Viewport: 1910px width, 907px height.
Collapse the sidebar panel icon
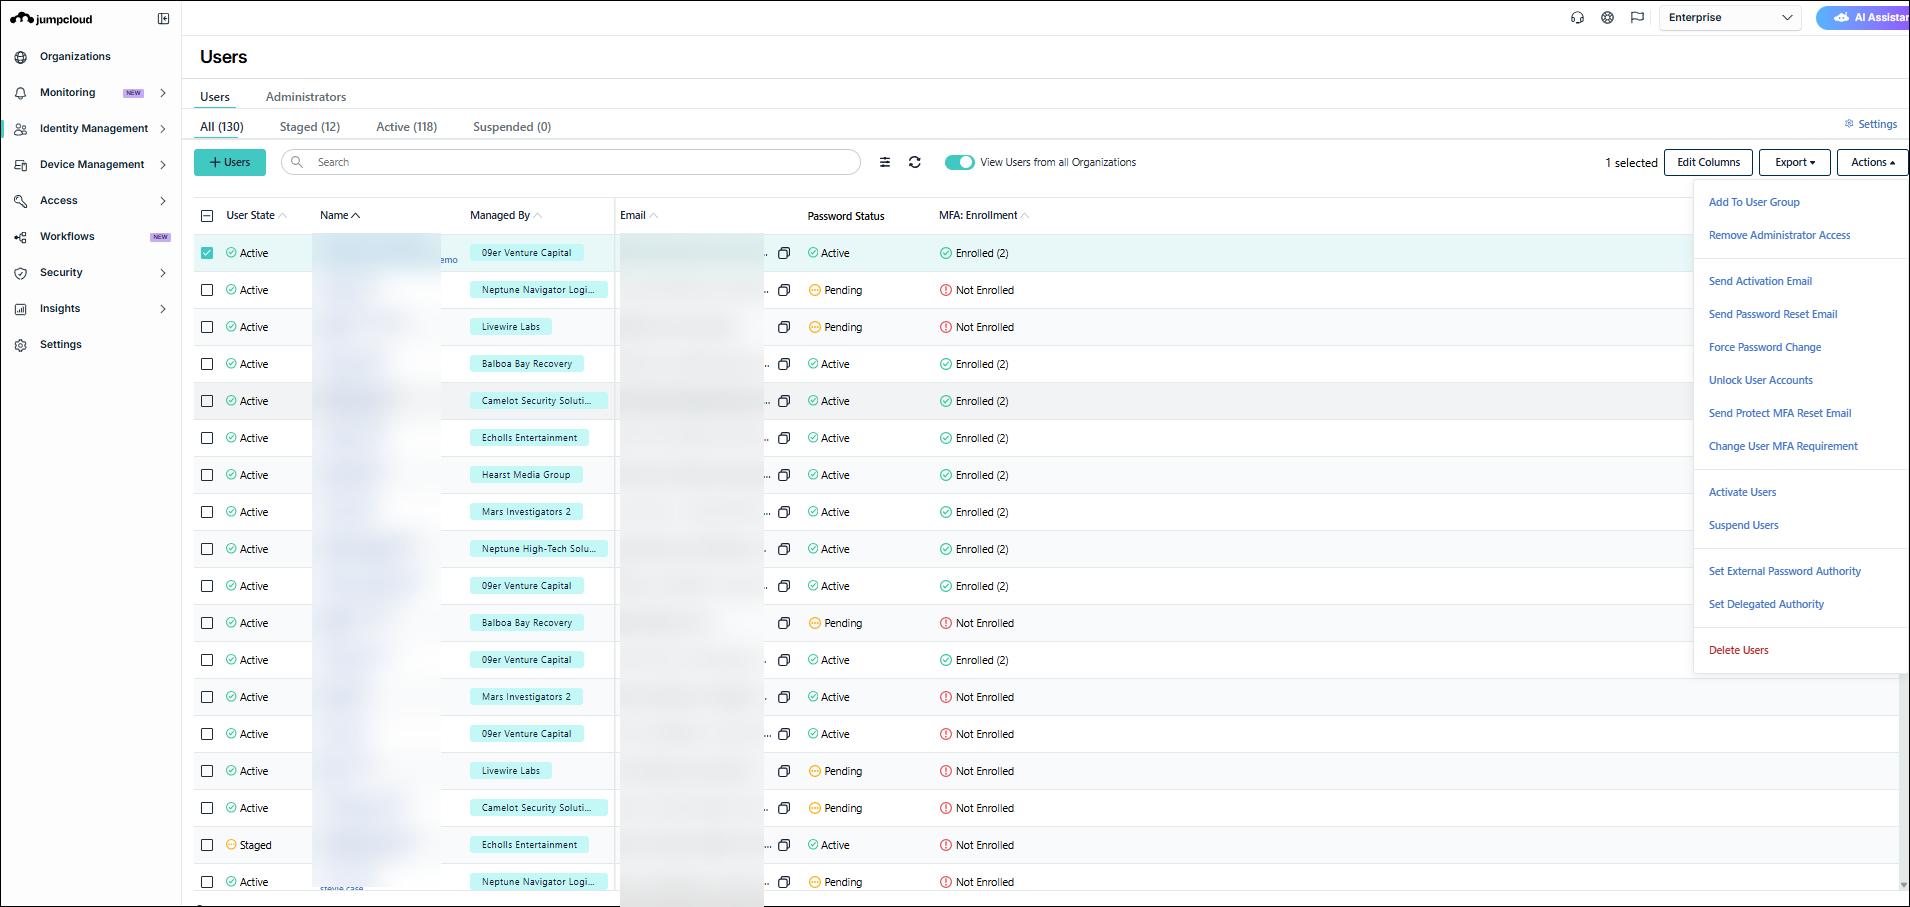coord(163,19)
